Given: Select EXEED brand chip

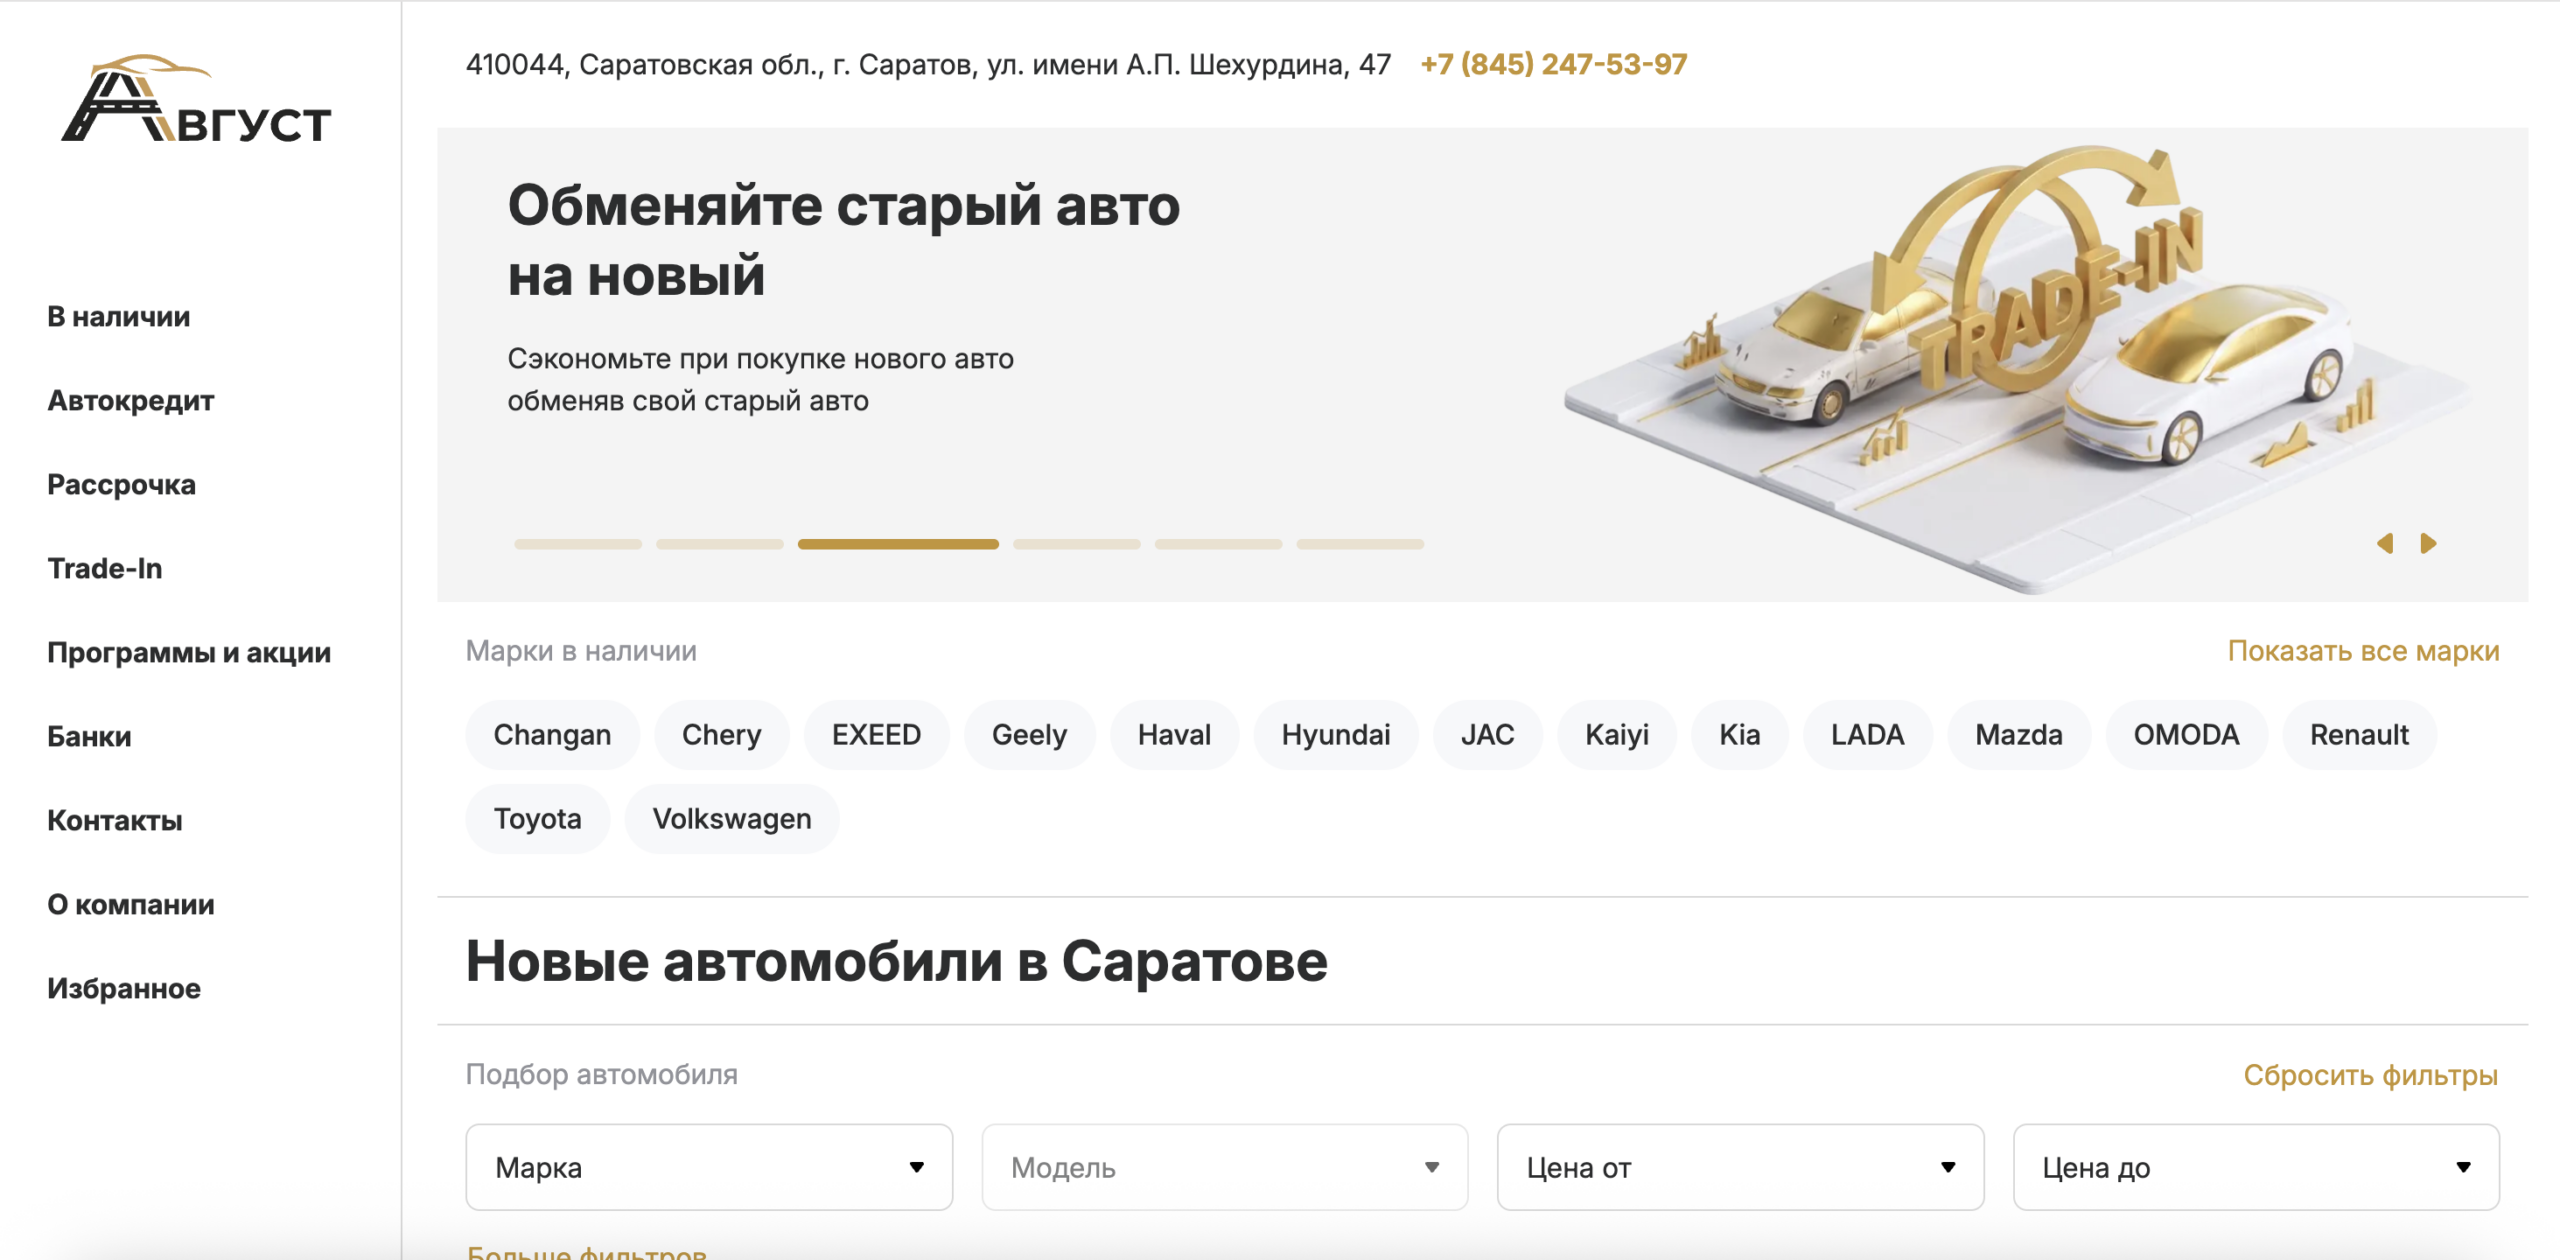Looking at the screenshot, I should [x=876, y=735].
